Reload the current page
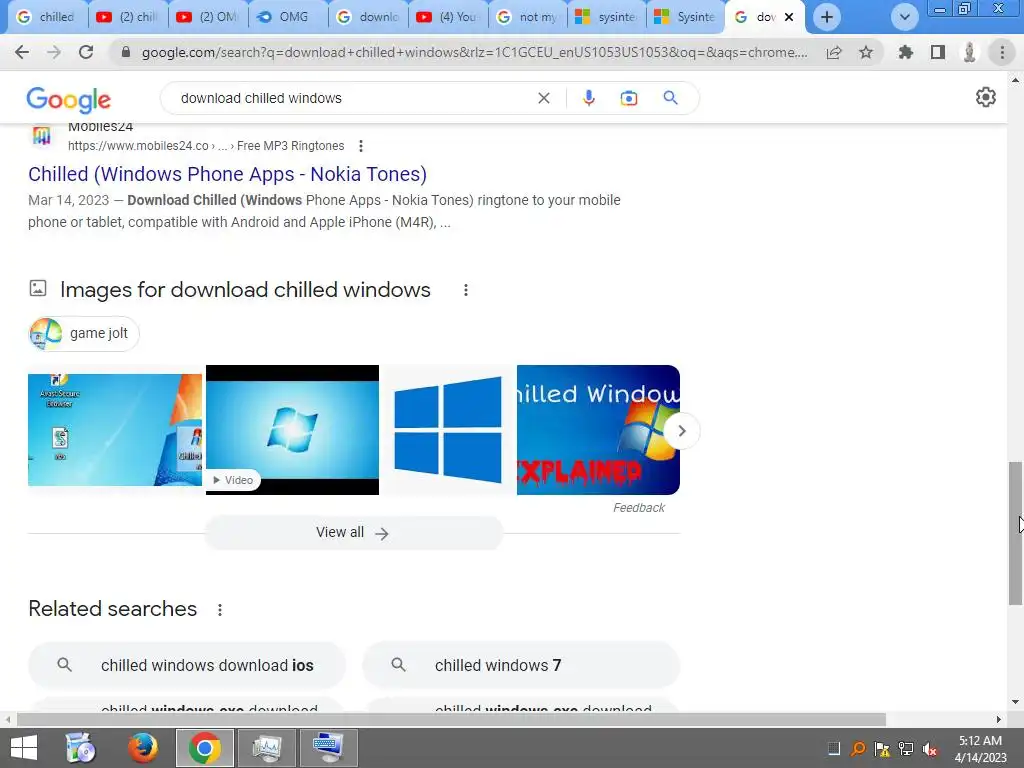Viewport: 1024px width, 768px height. click(x=86, y=52)
